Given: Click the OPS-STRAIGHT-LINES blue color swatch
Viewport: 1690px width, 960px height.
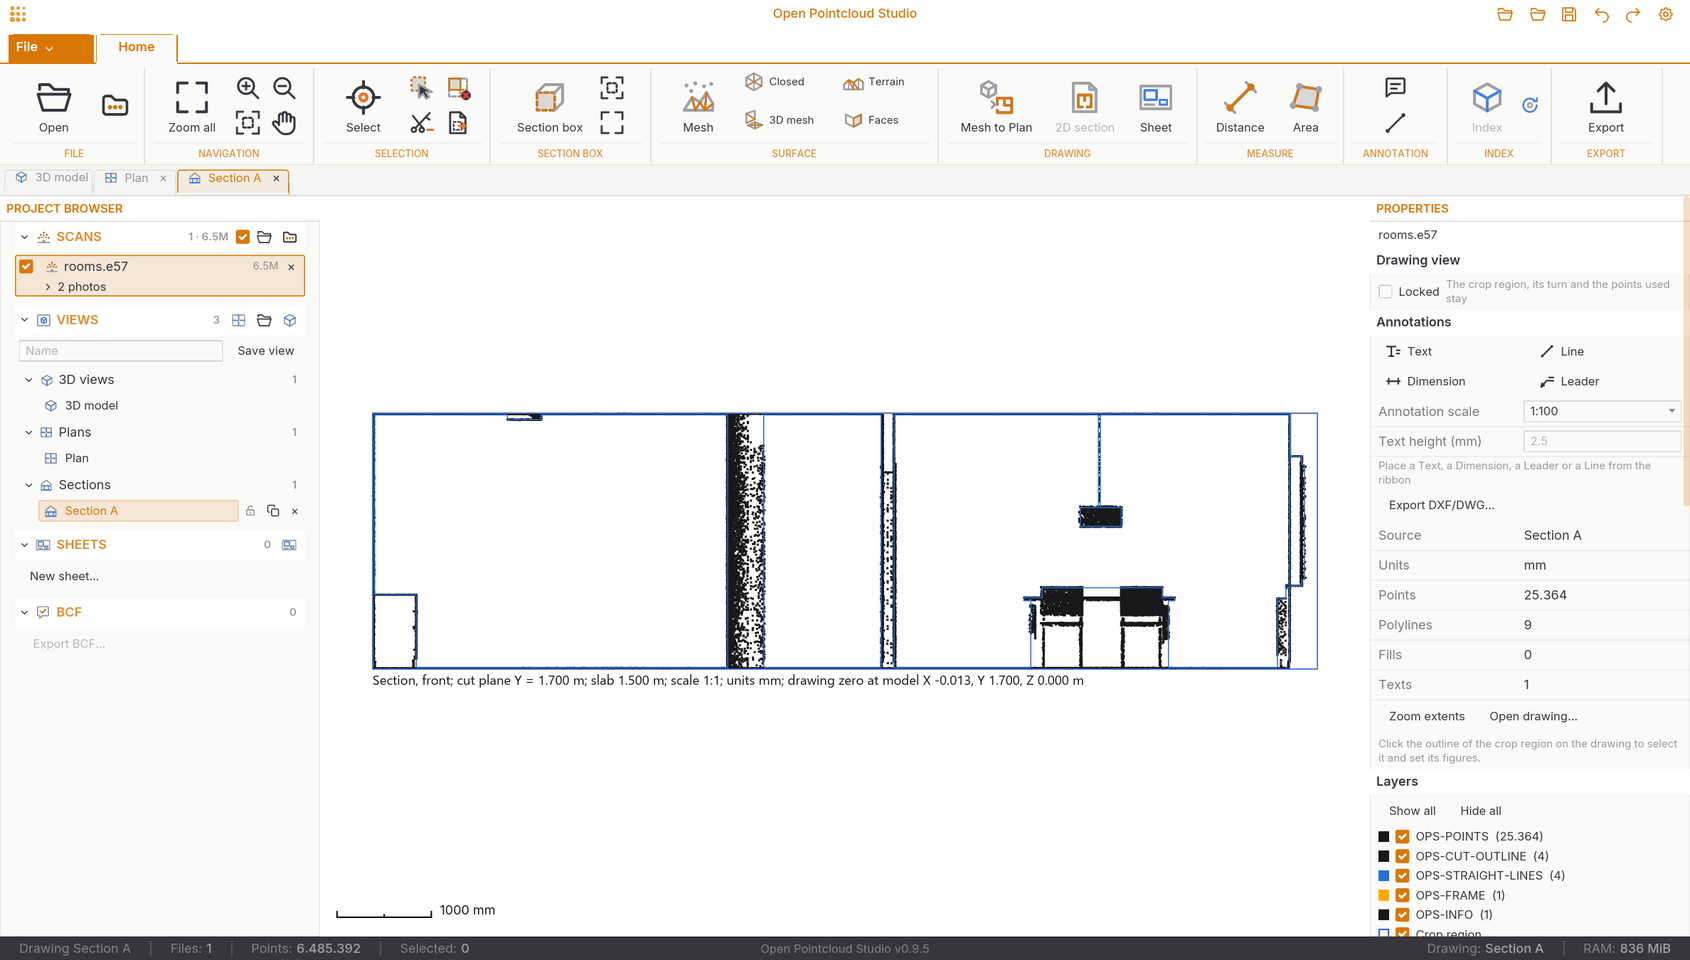Looking at the screenshot, I should click(1383, 876).
